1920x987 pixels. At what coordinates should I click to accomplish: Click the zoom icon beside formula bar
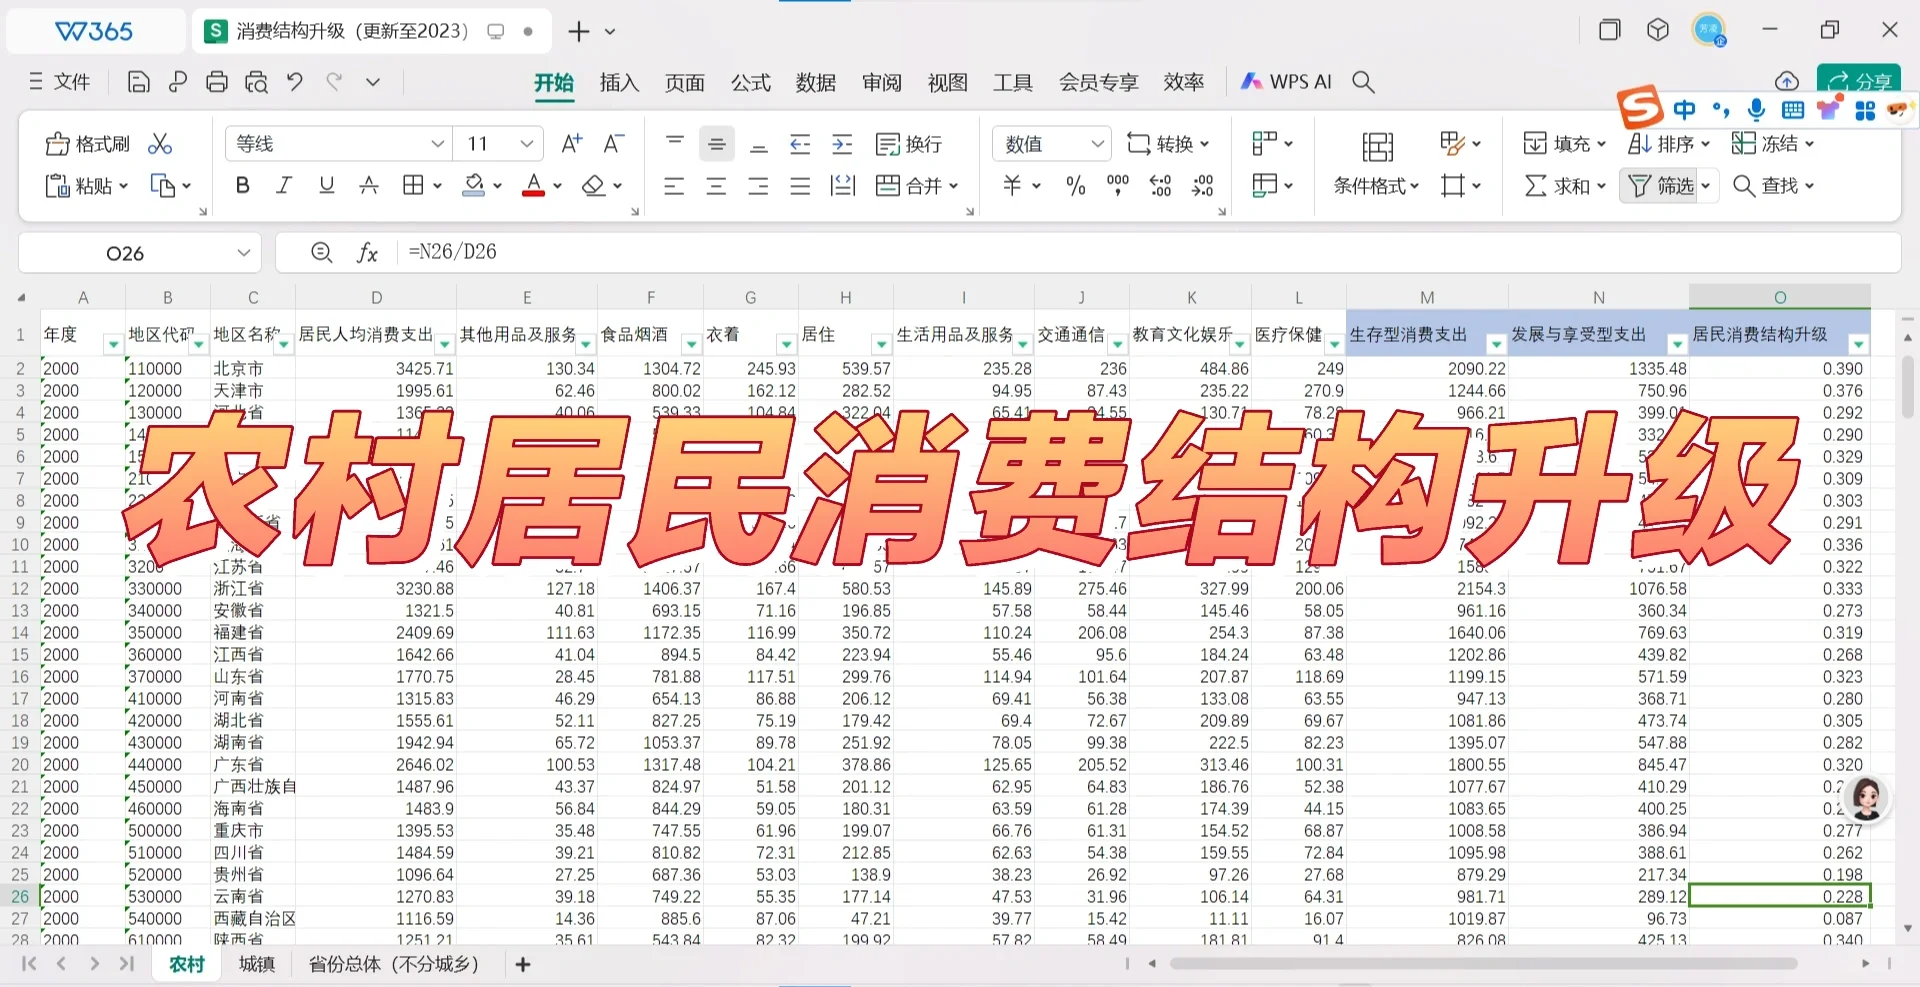(x=321, y=253)
